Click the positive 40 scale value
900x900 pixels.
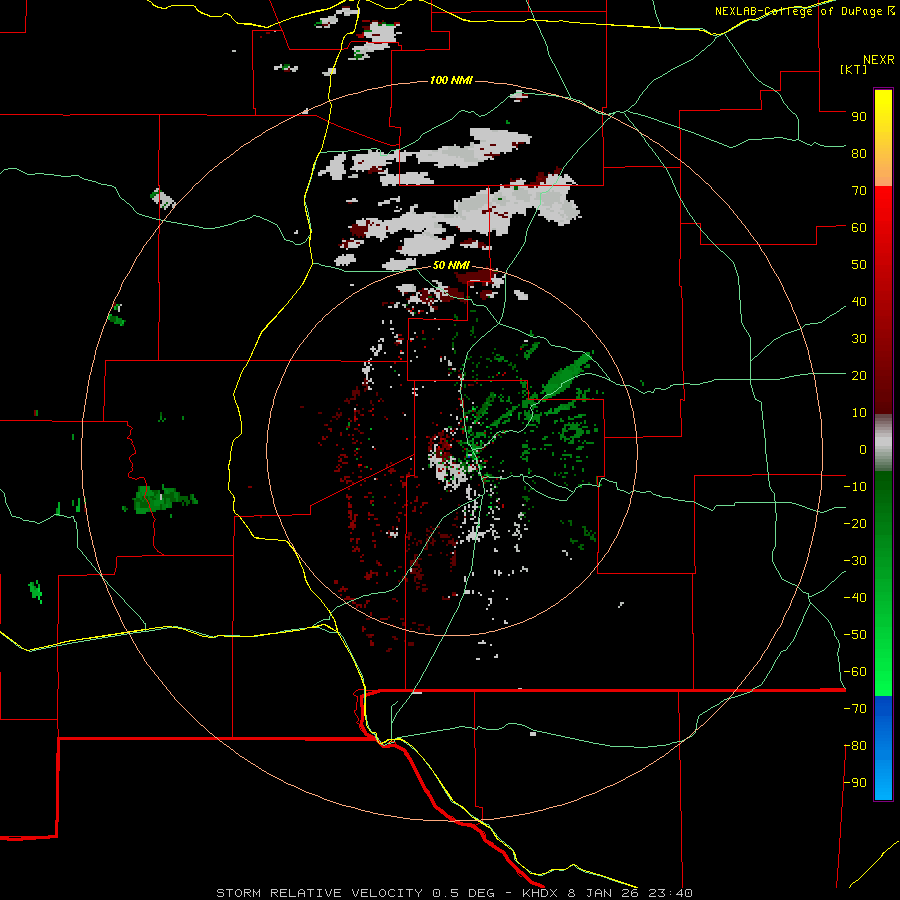859,301
